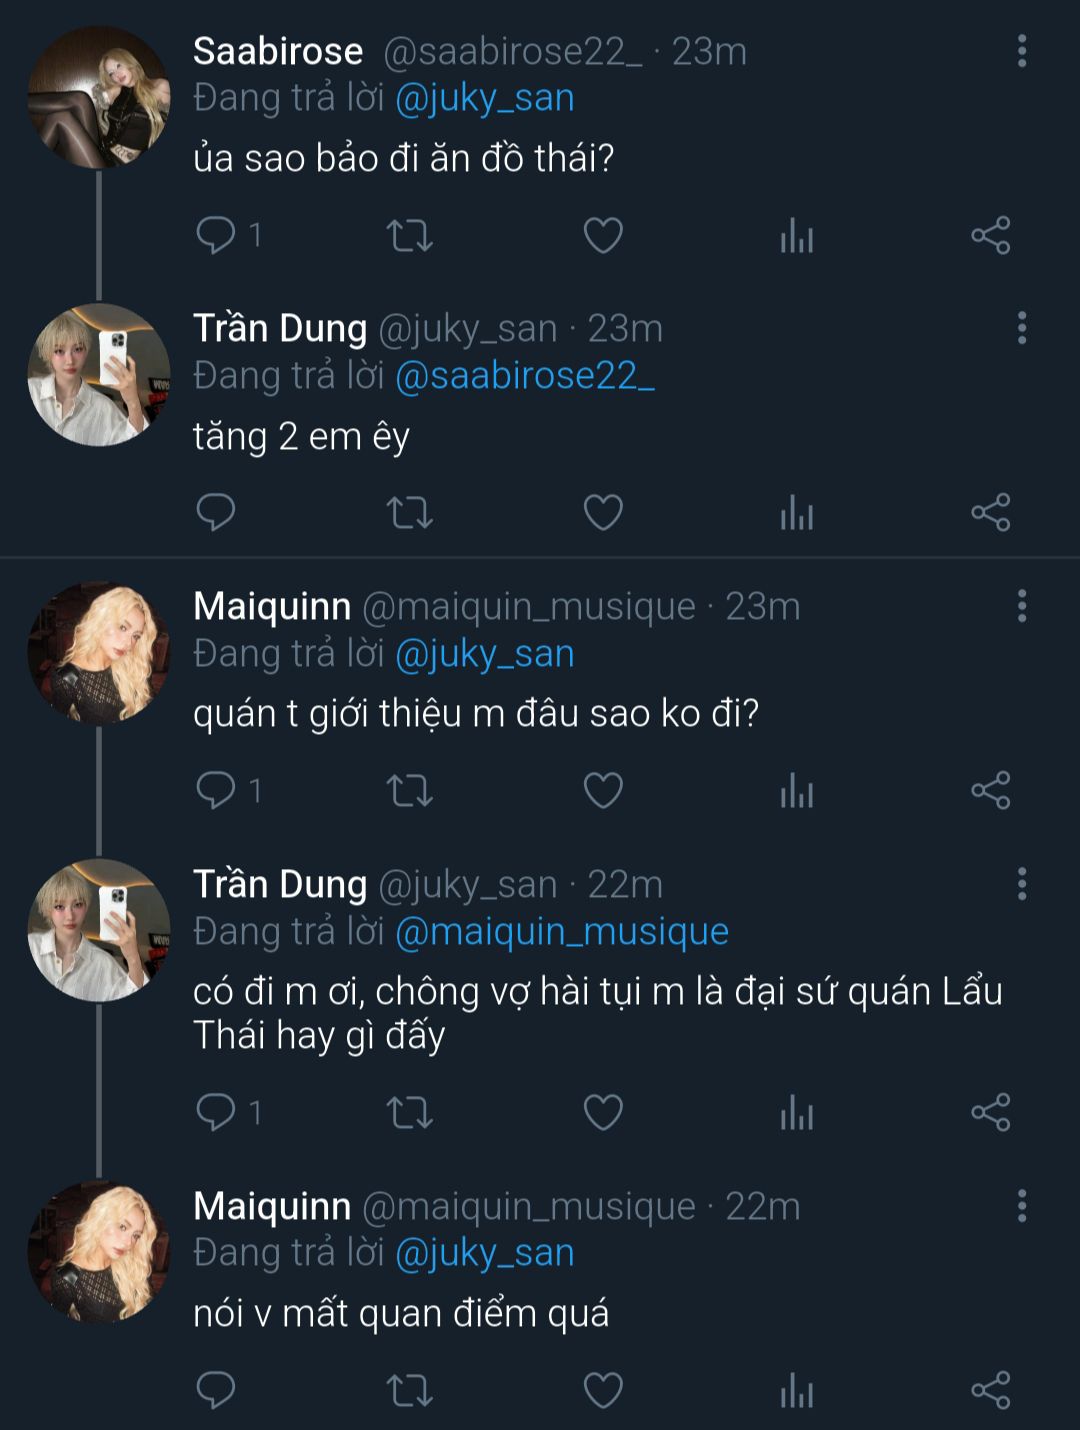The width and height of the screenshot is (1080, 1430).
Task: Reply to Trần Dung's "tăng 2 em êy" tweet
Action: 216,513
